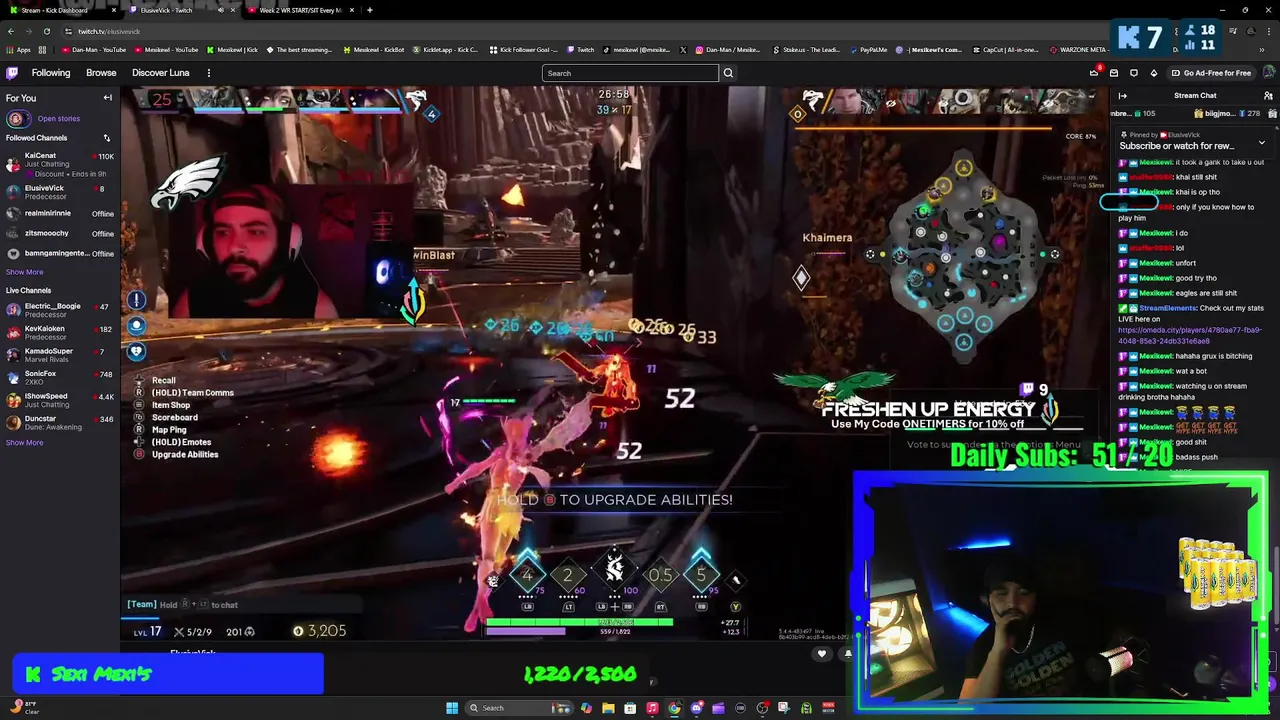
Task: Open Prime loot crown icon
Action: 1094,73
